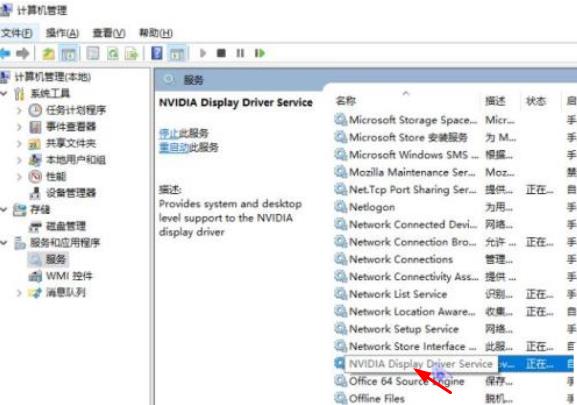The width and height of the screenshot is (577, 405).
Task: Select Network Connectivity Assistant row
Action: click(455, 277)
